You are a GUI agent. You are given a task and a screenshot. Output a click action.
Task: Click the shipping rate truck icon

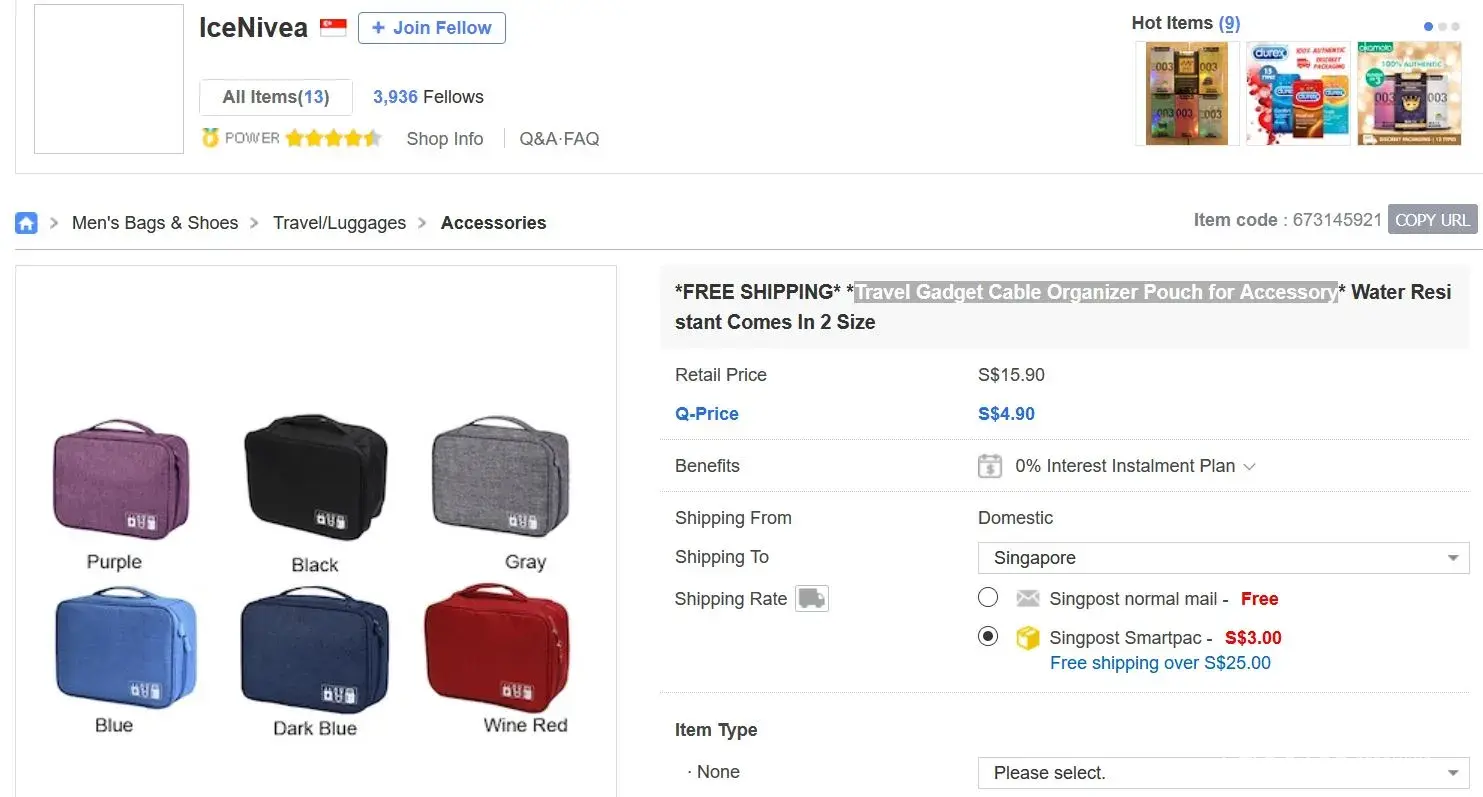[811, 599]
